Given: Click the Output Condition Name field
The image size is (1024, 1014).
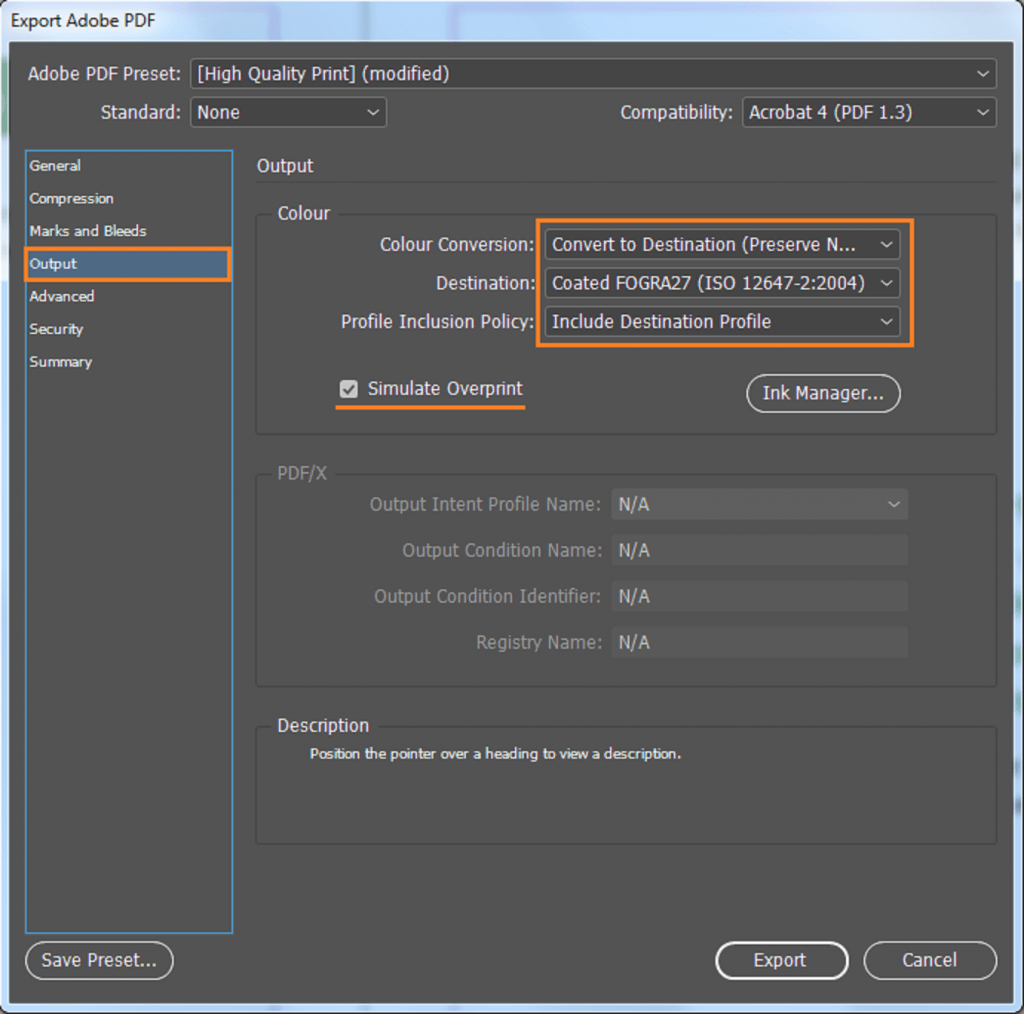Looking at the screenshot, I should coord(760,550).
